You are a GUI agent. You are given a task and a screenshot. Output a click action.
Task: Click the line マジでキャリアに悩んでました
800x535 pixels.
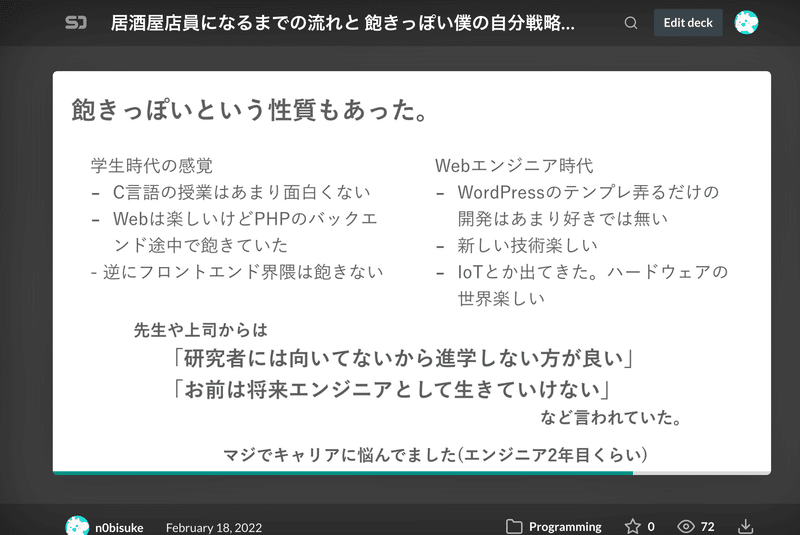pyautogui.click(x=340, y=454)
